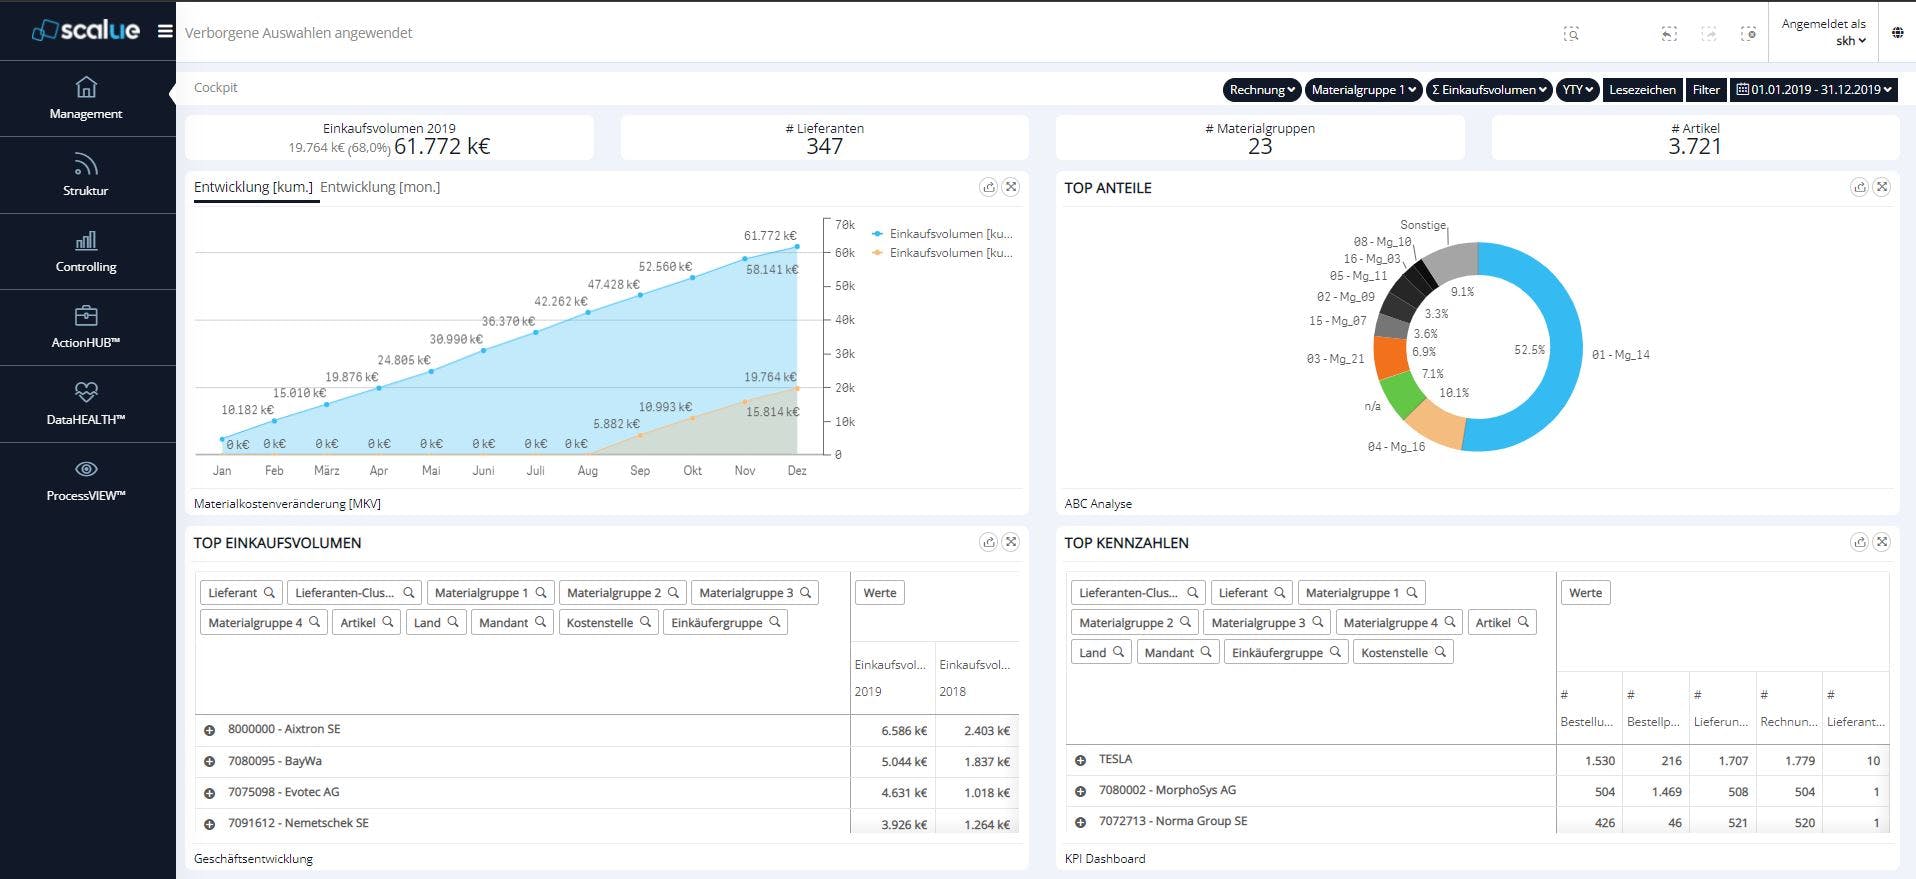Screen dimensions: 1916x879
Task: Open ProcessVIEW eye icon
Action: click(x=86, y=469)
